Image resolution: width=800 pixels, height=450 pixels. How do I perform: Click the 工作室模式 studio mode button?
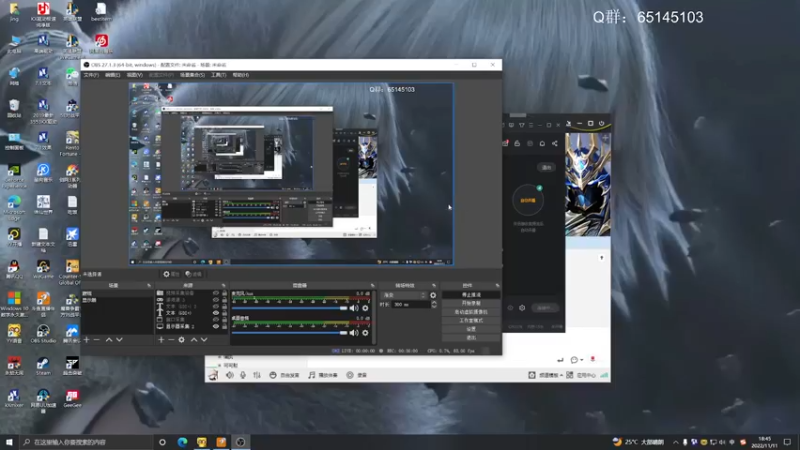click(471, 320)
